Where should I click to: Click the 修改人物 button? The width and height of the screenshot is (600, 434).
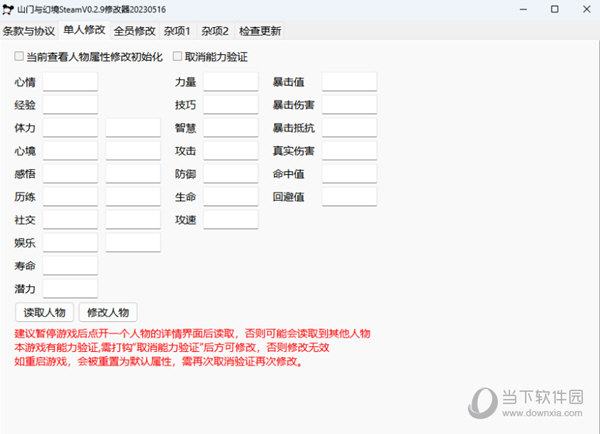click(x=108, y=312)
